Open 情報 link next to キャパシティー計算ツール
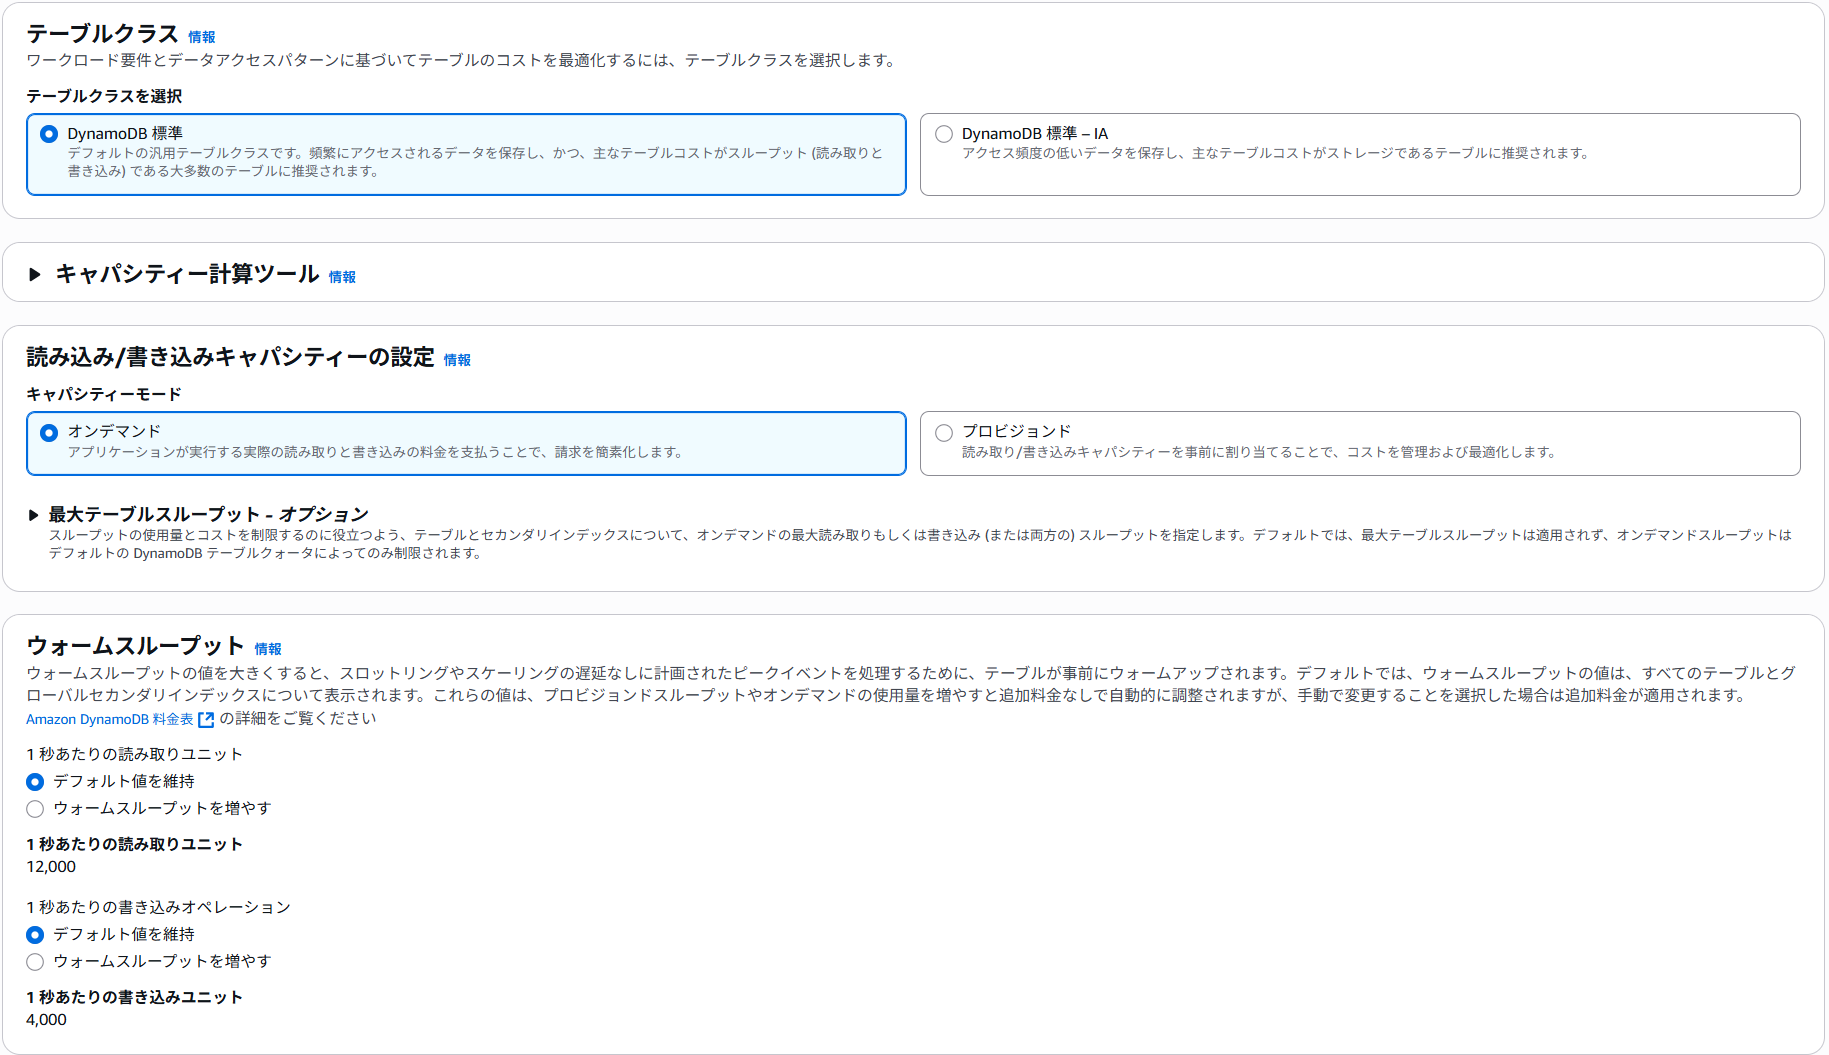 click(x=342, y=277)
